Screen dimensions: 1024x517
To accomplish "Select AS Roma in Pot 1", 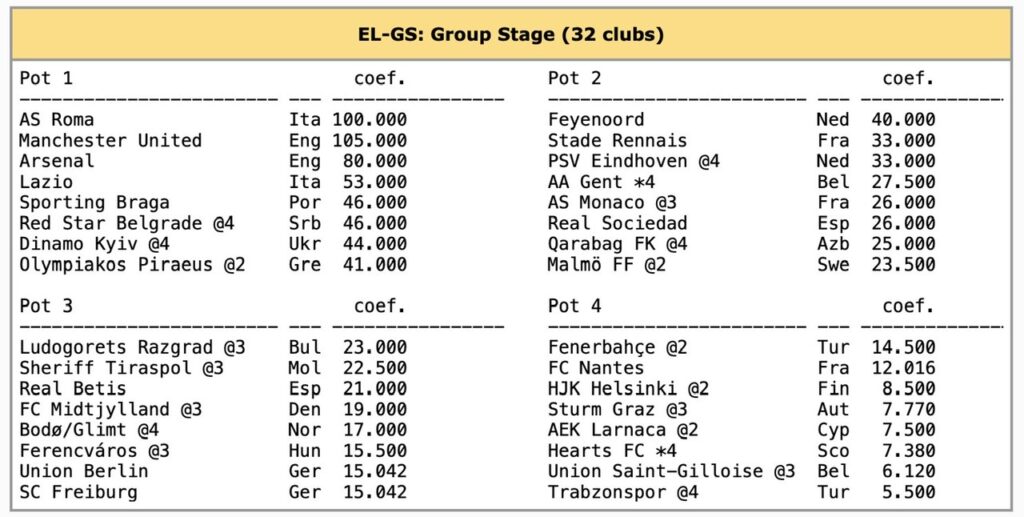I will 57,119.
